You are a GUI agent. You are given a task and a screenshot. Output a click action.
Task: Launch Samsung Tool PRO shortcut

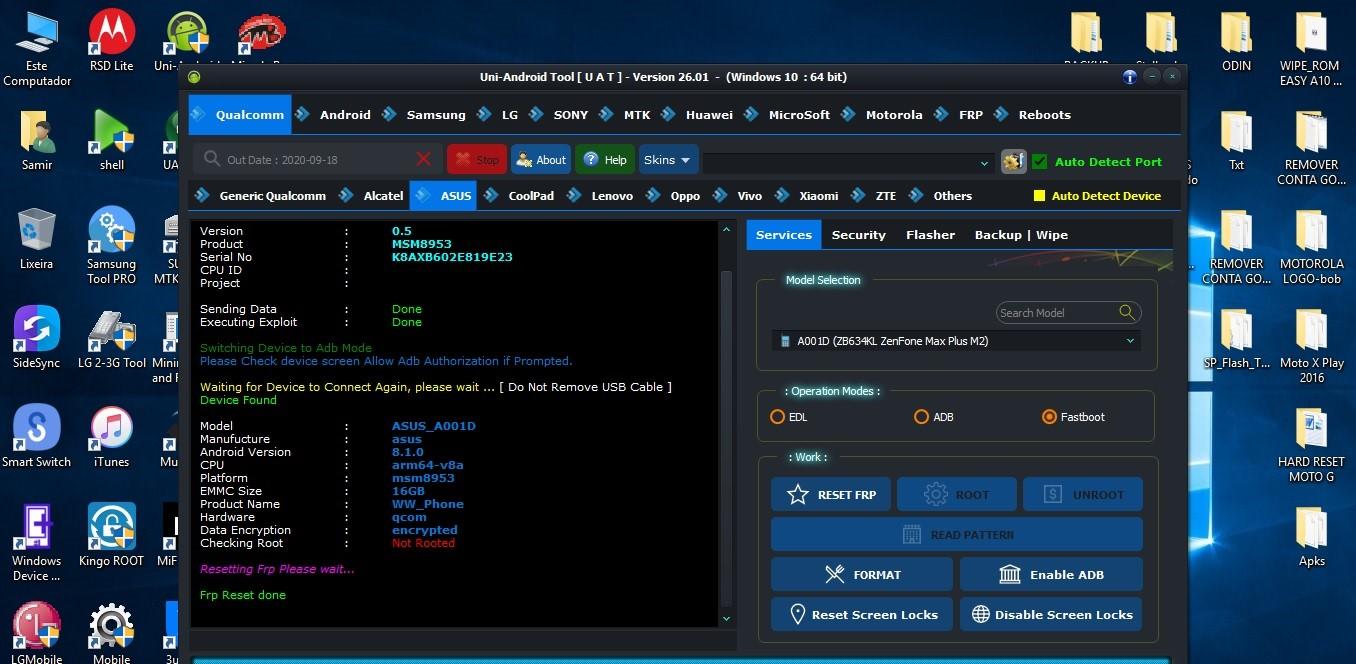(x=111, y=246)
